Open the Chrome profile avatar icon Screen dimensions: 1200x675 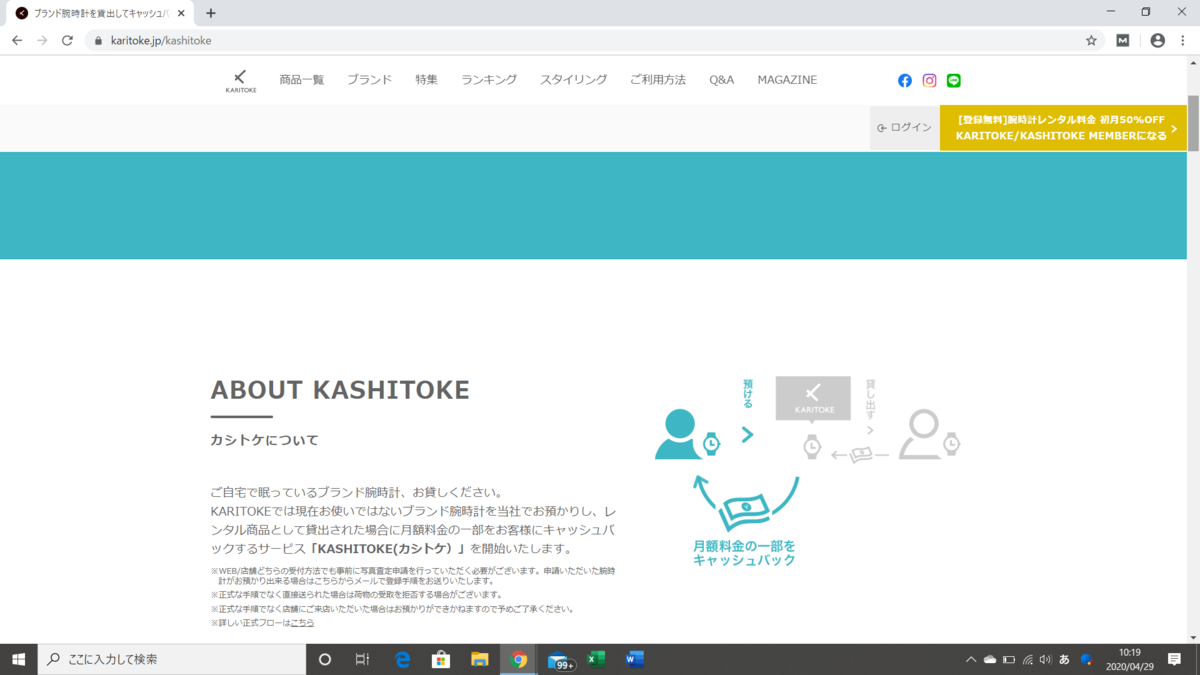pyautogui.click(x=1158, y=40)
